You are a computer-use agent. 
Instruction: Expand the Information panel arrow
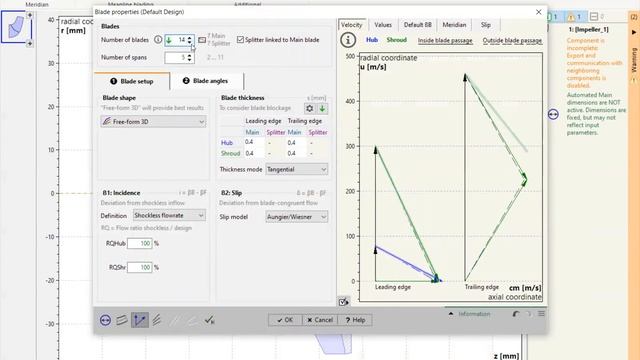point(451,314)
